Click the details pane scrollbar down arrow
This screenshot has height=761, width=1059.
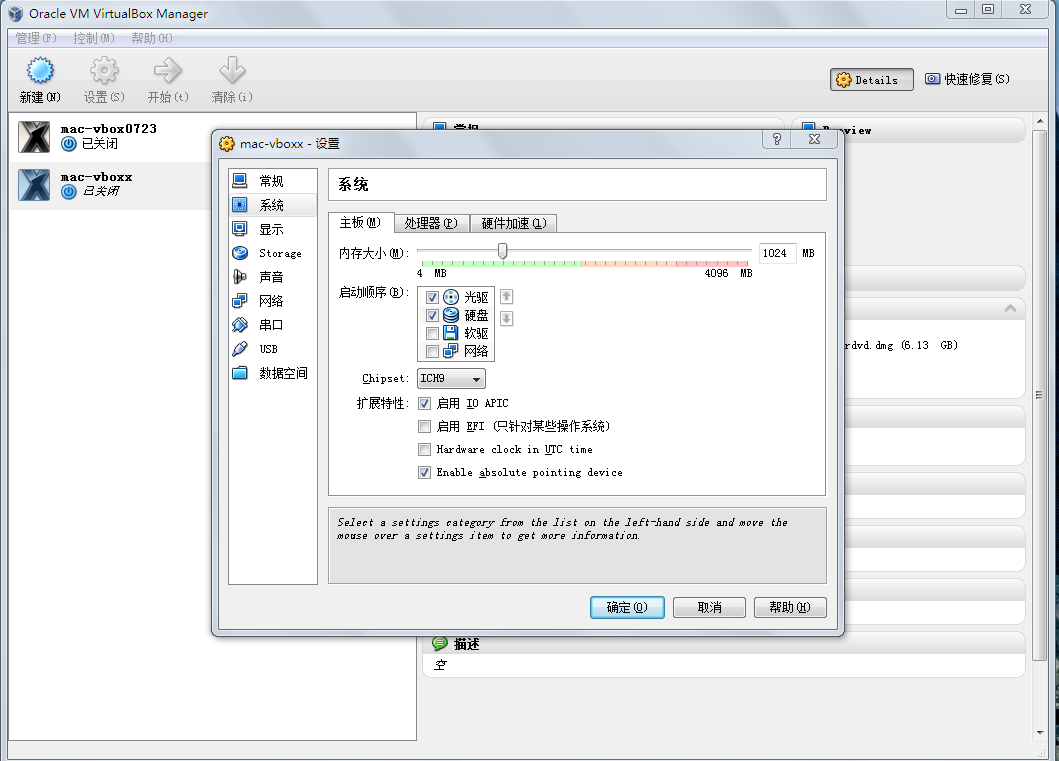1039,733
